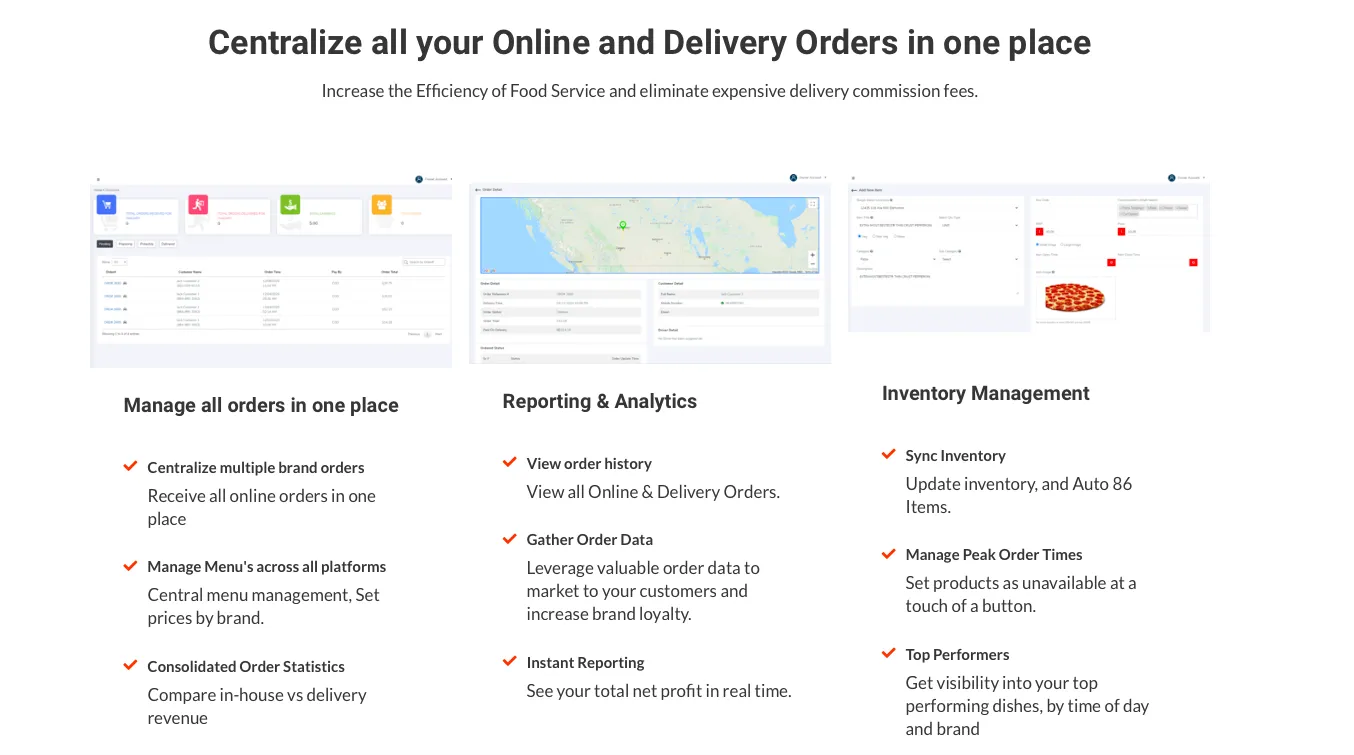Click the 'Inventory Management' heading
This screenshot has width=1354, height=755.
click(x=986, y=393)
